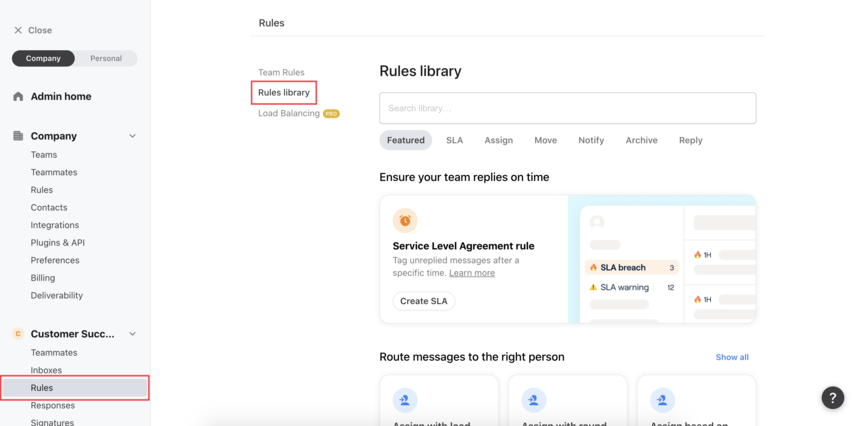The image size is (860, 426).
Task: Click the Company section heading
Action: click(x=54, y=136)
